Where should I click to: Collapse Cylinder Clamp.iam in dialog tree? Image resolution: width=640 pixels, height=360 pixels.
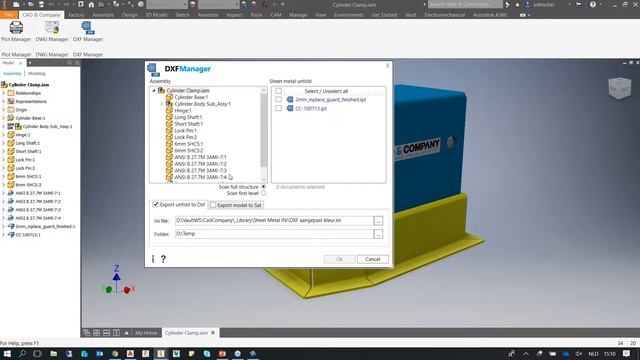pyautogui.click(x=154, y=91)
